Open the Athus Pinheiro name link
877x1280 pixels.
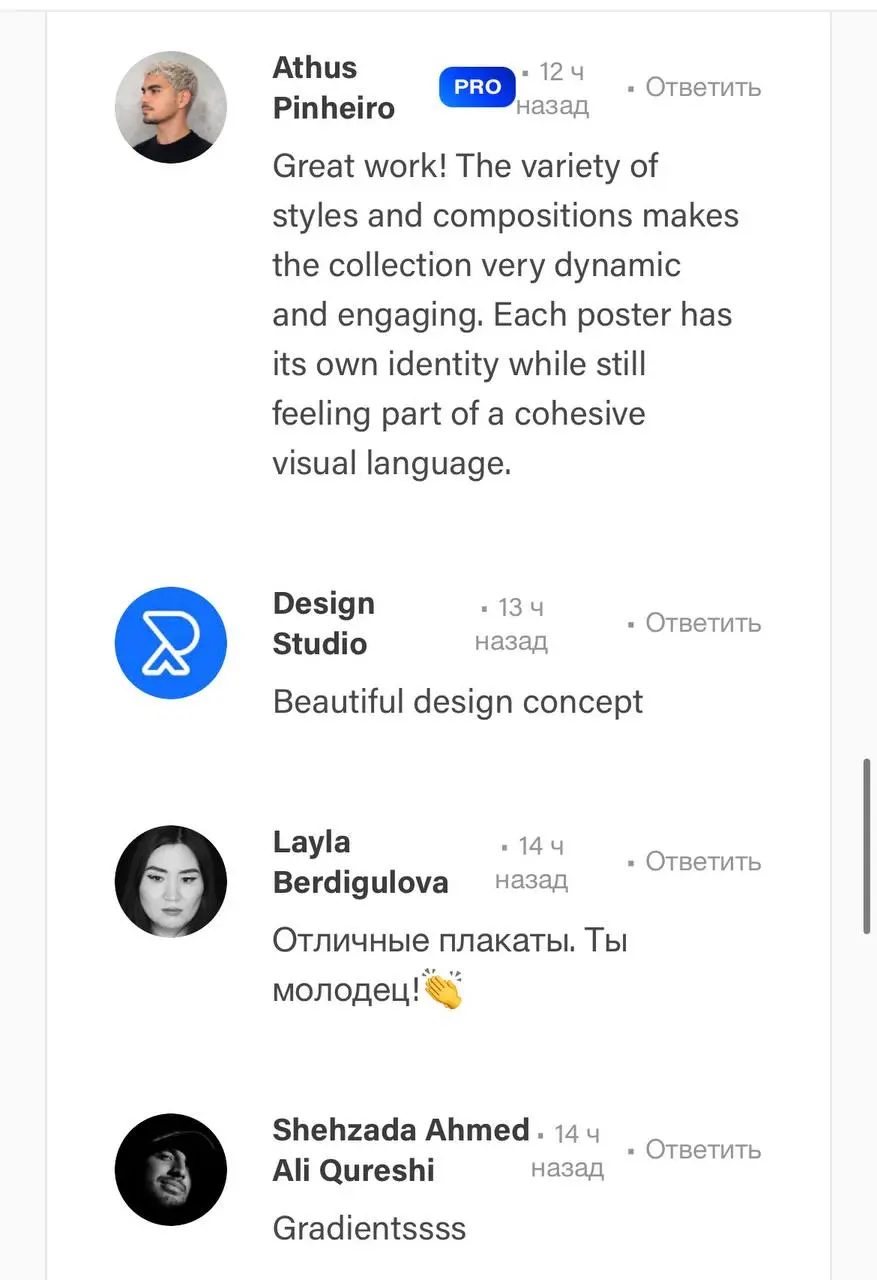coord(334,88)
